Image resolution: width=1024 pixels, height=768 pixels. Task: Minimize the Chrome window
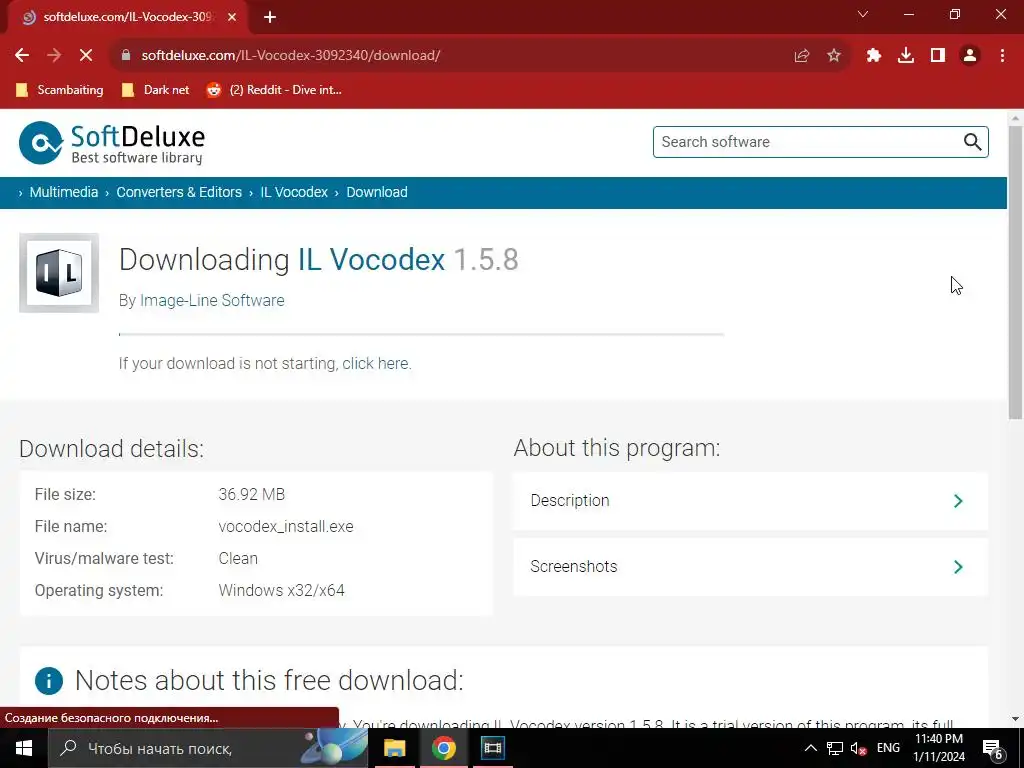coord(908,14)
